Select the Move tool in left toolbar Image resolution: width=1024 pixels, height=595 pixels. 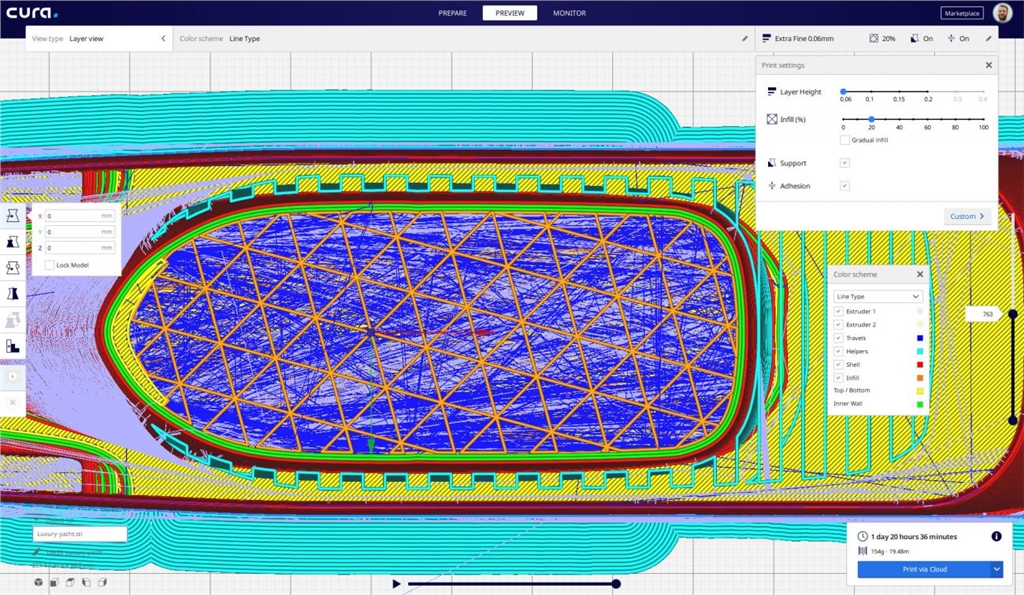[14, 216]
